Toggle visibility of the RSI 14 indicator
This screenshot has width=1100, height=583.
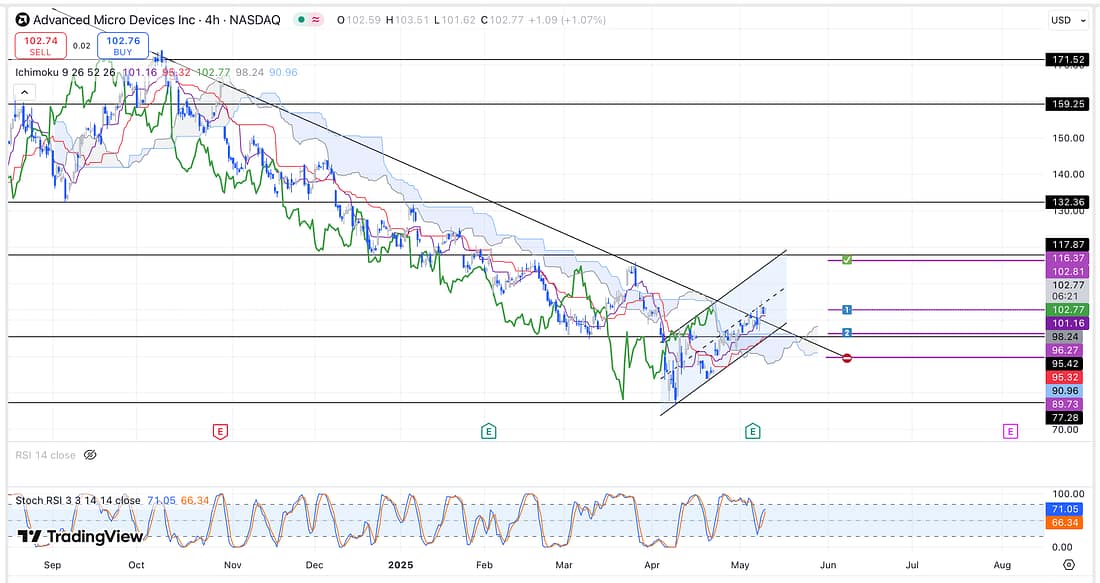pos(90,455)
